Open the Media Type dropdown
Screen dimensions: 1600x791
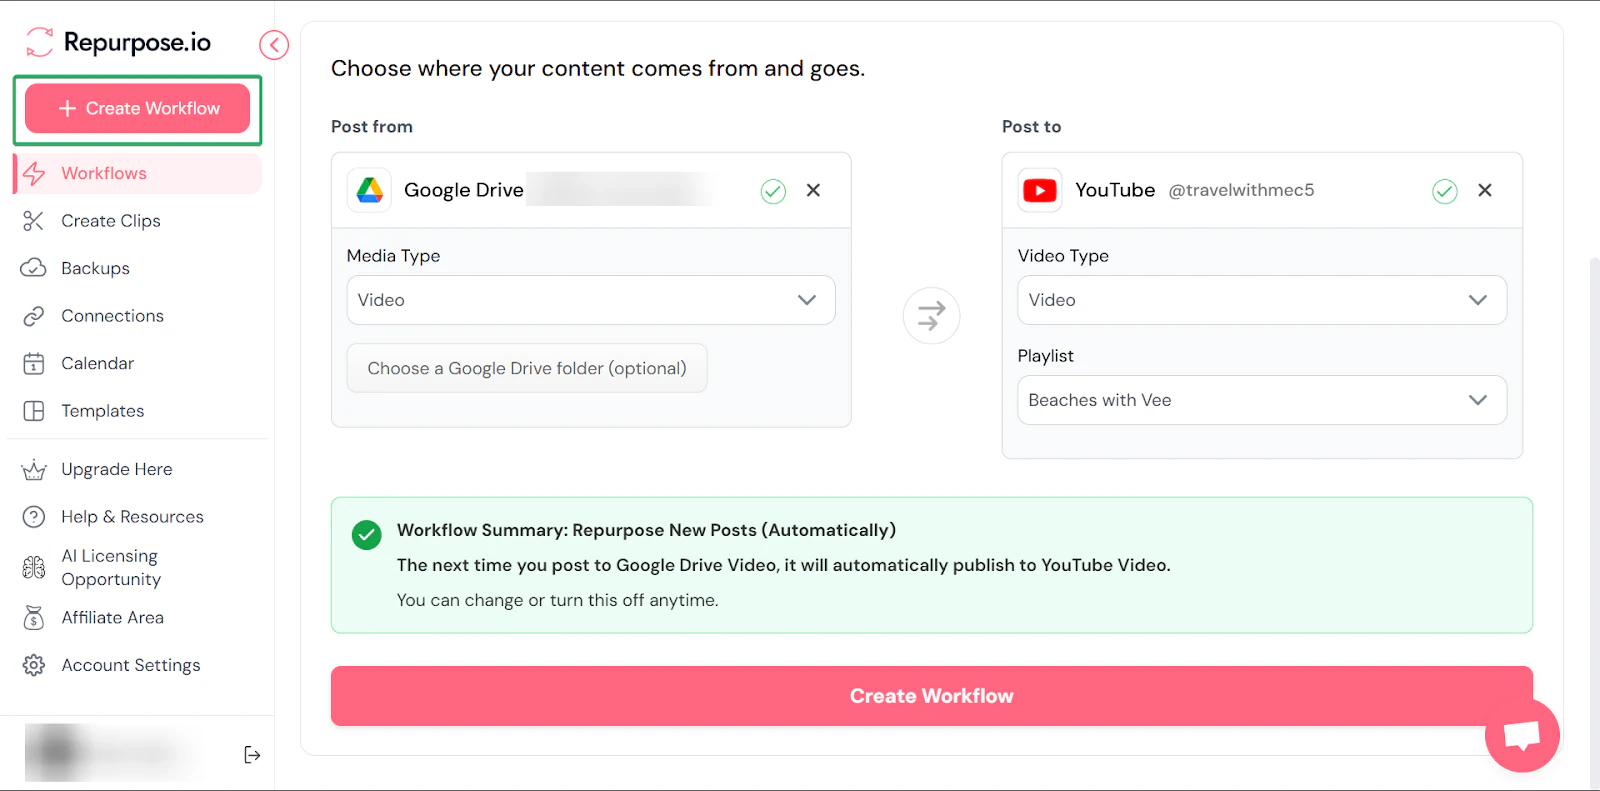pyautogui.click(x=591, y=300)
